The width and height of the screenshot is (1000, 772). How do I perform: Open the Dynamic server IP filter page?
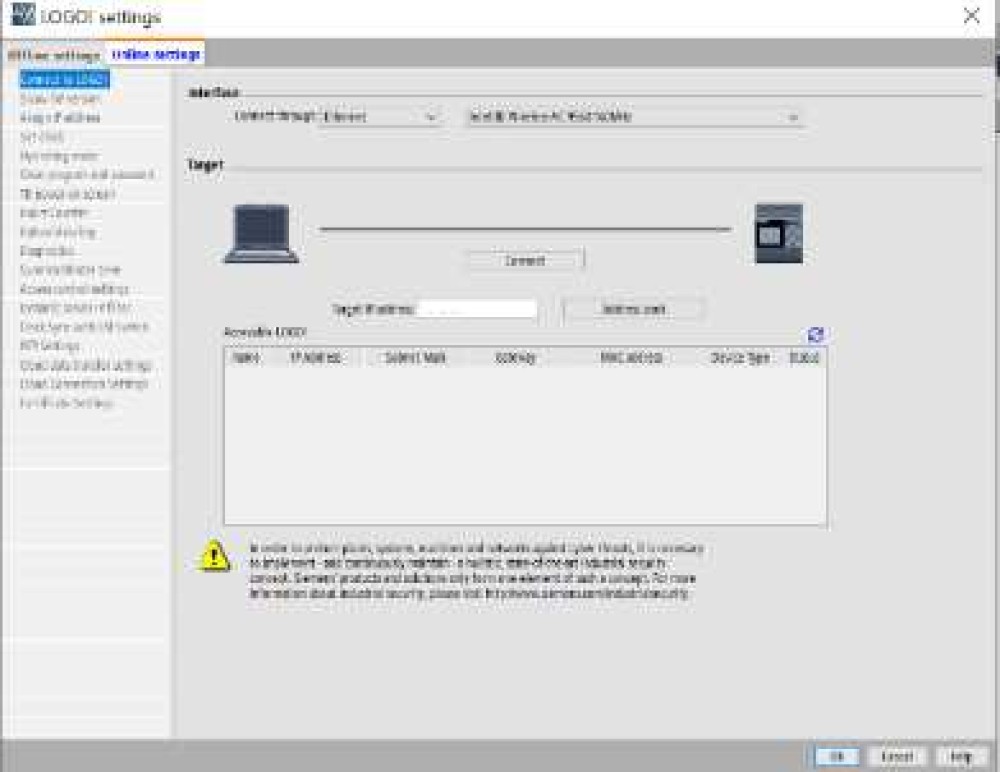[x=75, y=308]
